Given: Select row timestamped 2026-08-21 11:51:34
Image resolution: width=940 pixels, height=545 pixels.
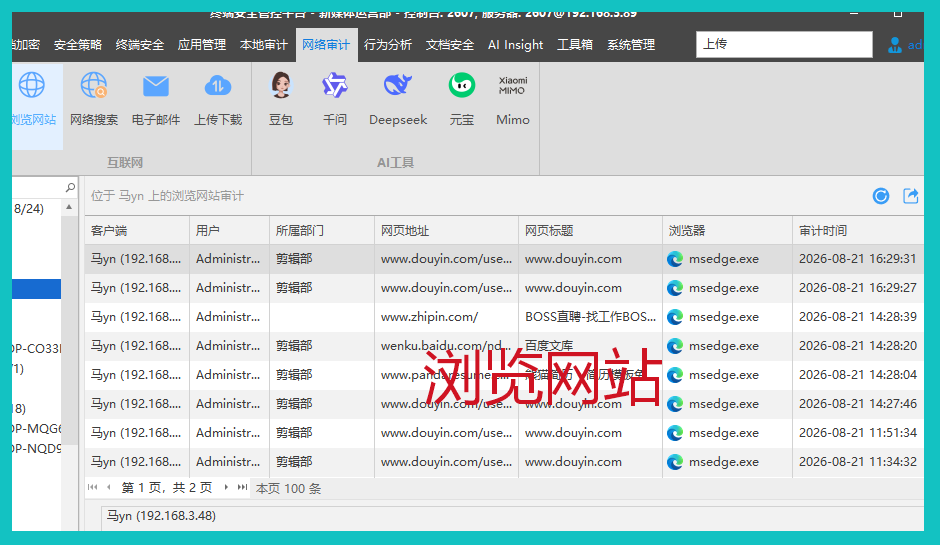Looking at the screenshot, I should tap(504, 433).
